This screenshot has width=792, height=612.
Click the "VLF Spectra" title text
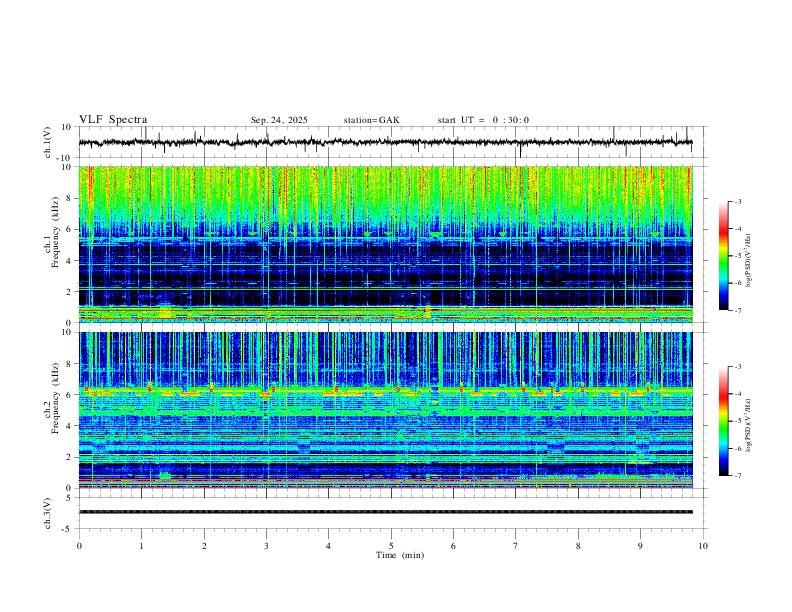click(x=113, y=120)
